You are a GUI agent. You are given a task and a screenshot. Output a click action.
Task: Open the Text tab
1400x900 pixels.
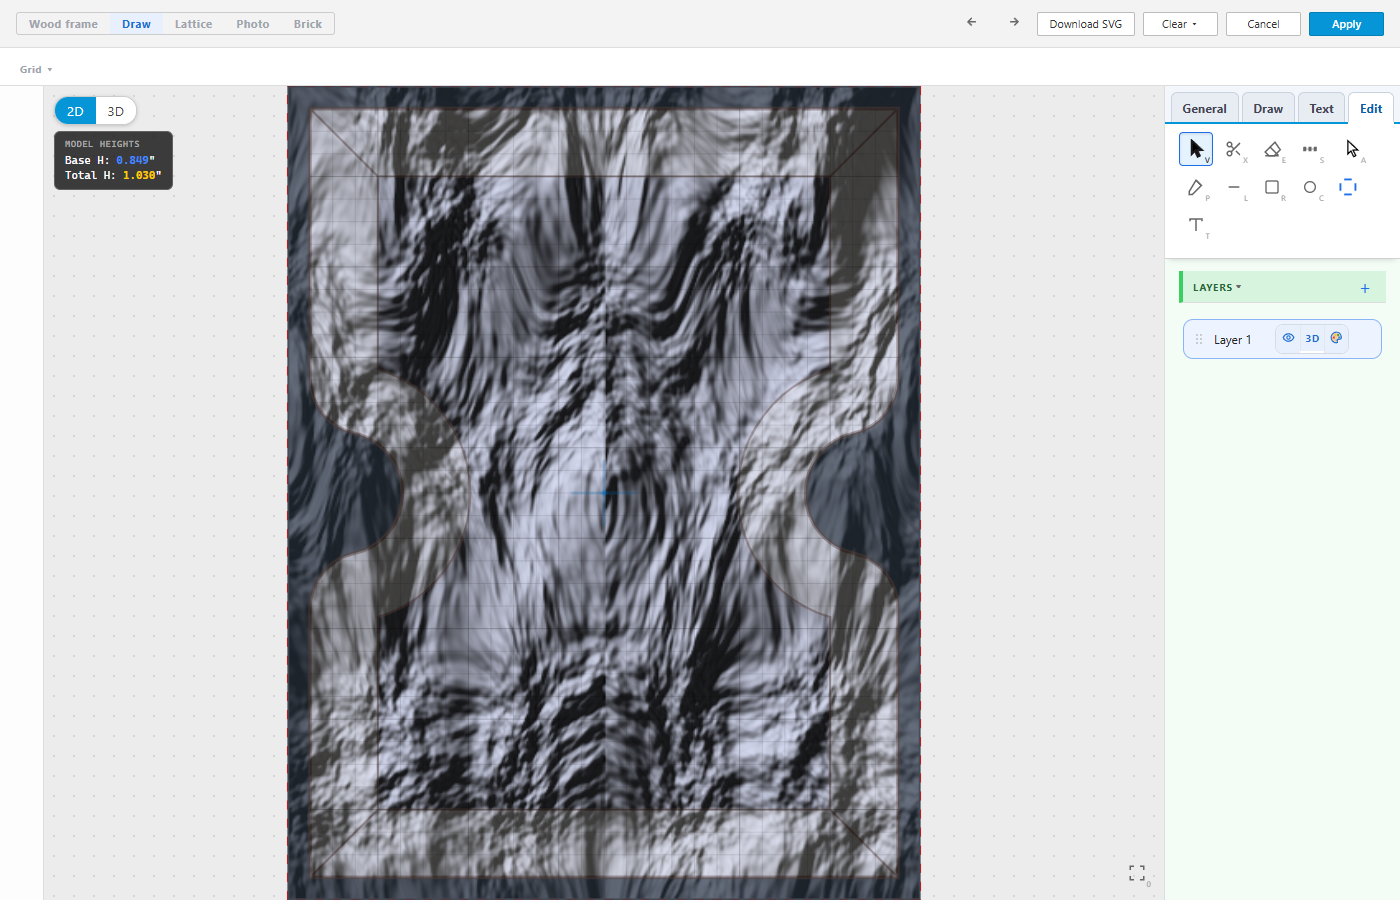click(1321, 109)
